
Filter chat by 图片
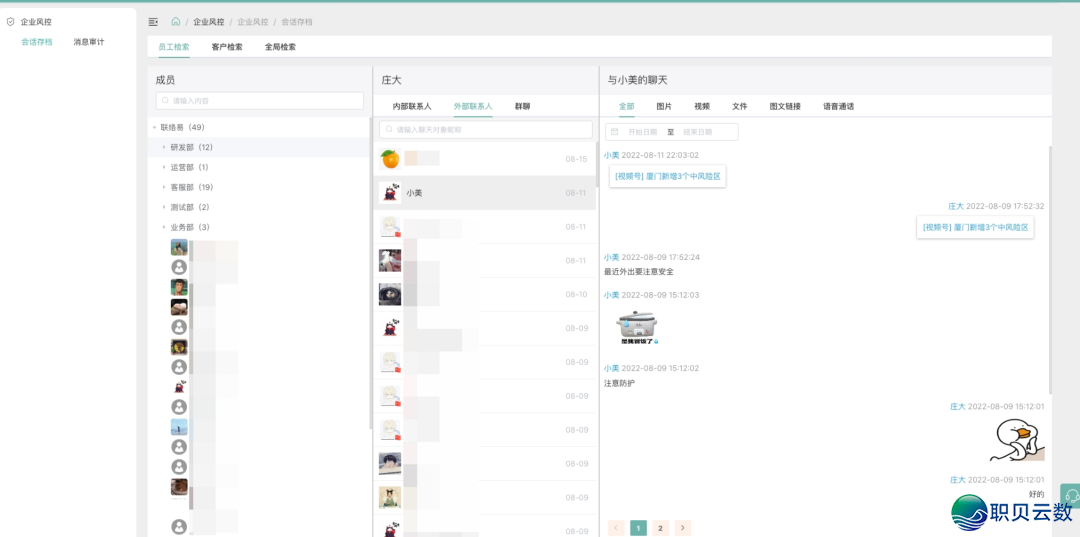pos(664,107)
